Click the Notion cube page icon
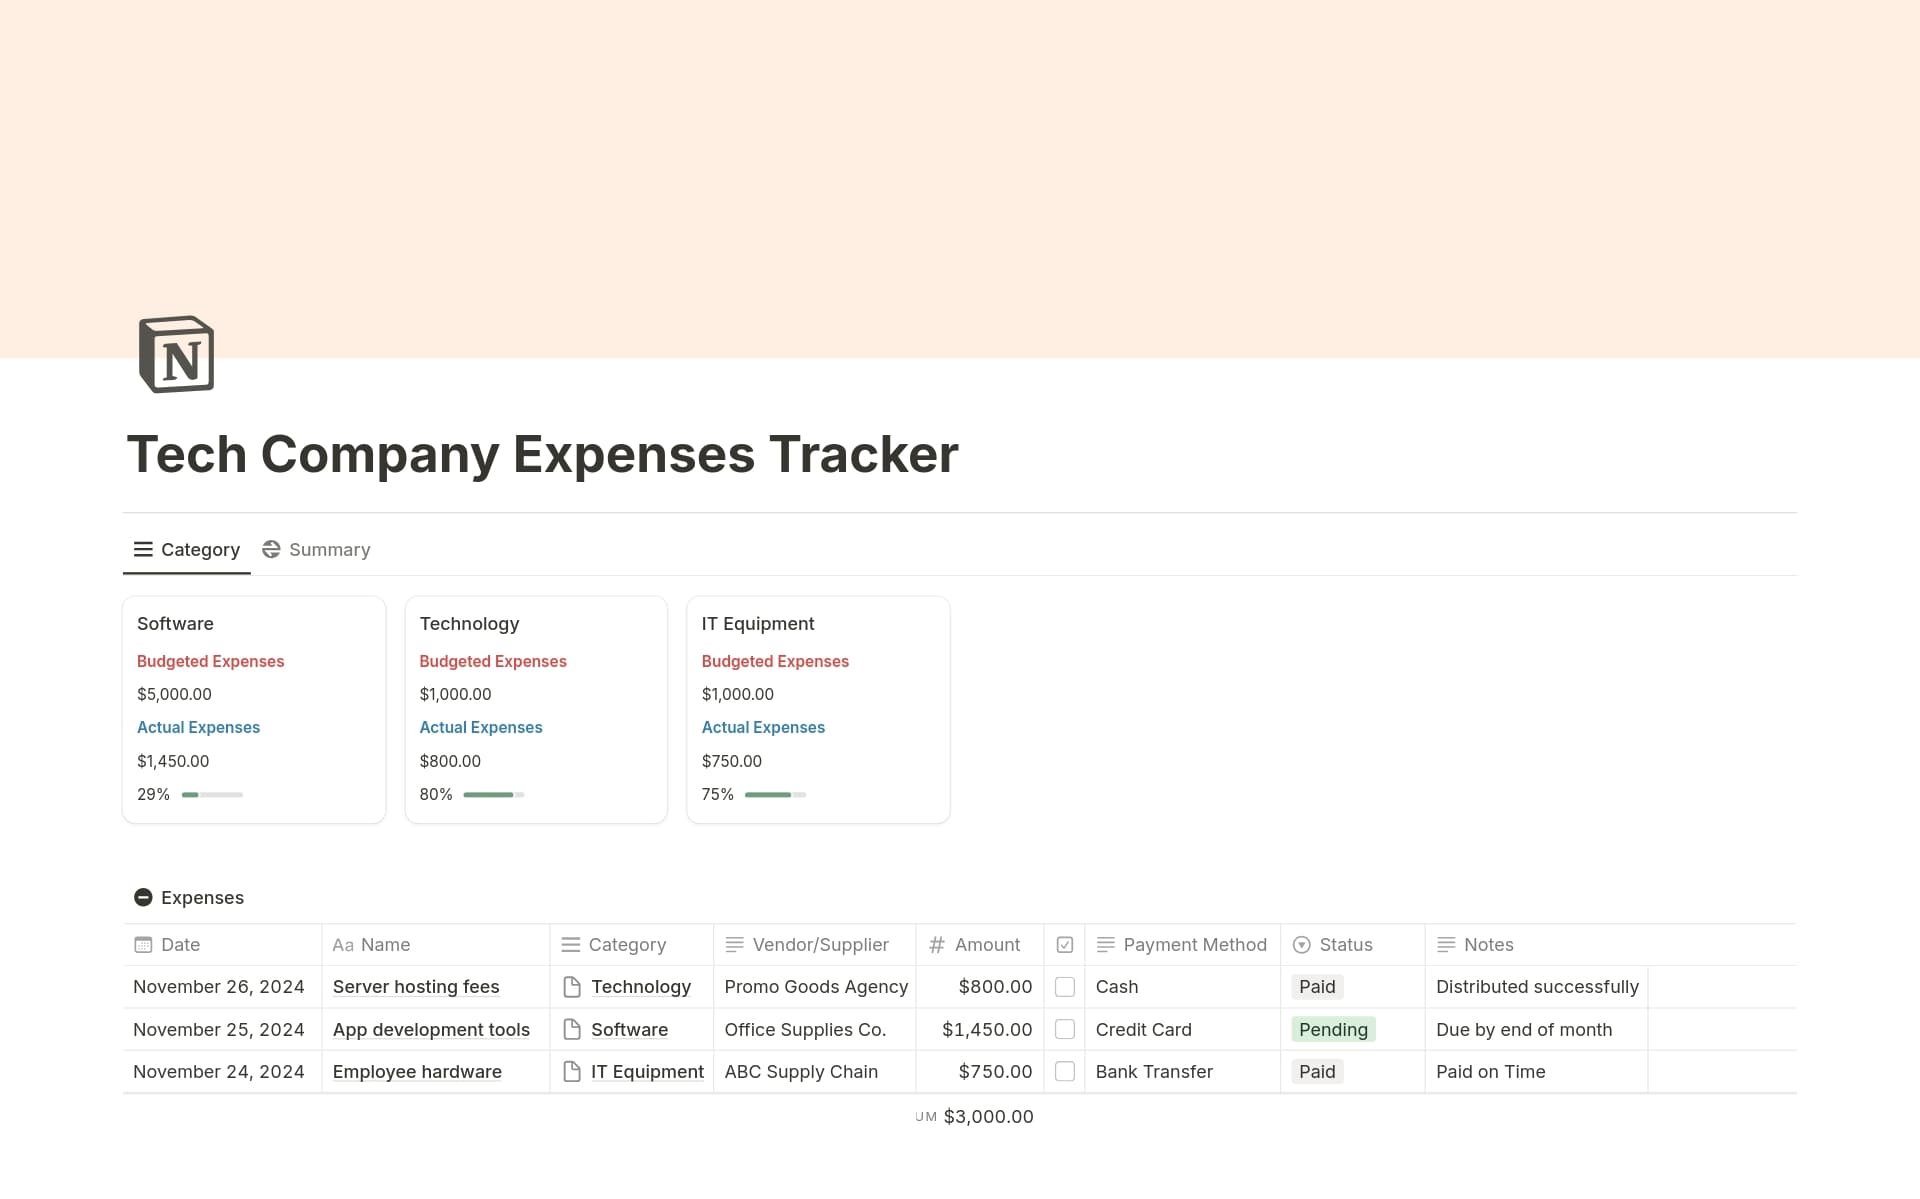This screenshot has height=1199, width=1920. pos(174,354)
